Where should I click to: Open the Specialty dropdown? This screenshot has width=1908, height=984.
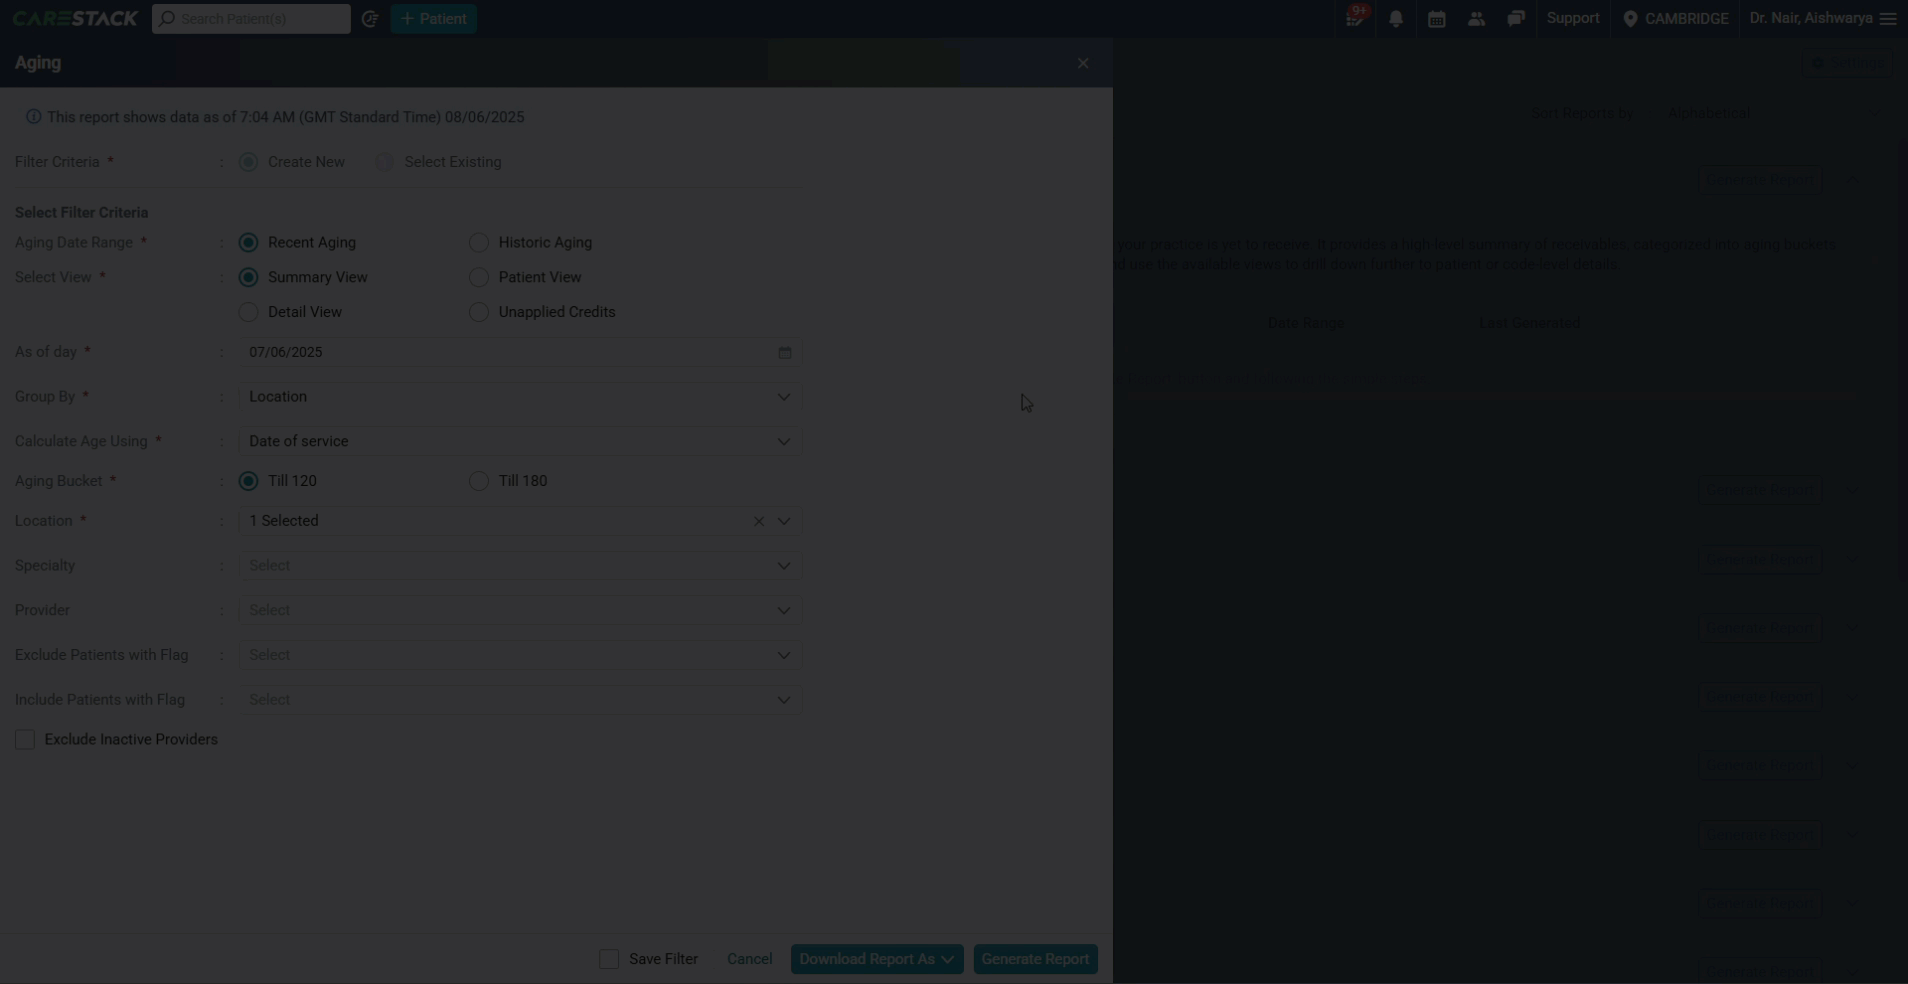pos(520,566)
